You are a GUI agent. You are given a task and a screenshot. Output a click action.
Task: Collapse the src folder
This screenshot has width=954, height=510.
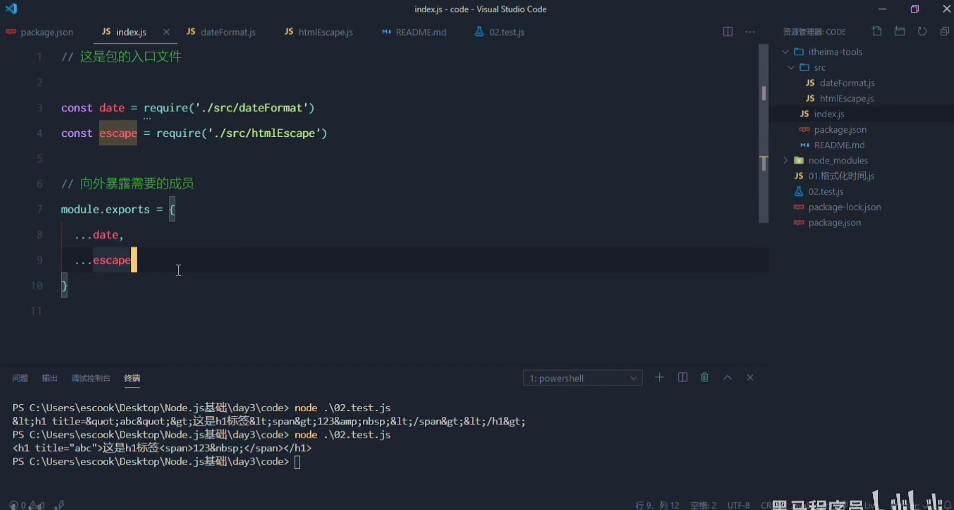click(x=791, y=68)
